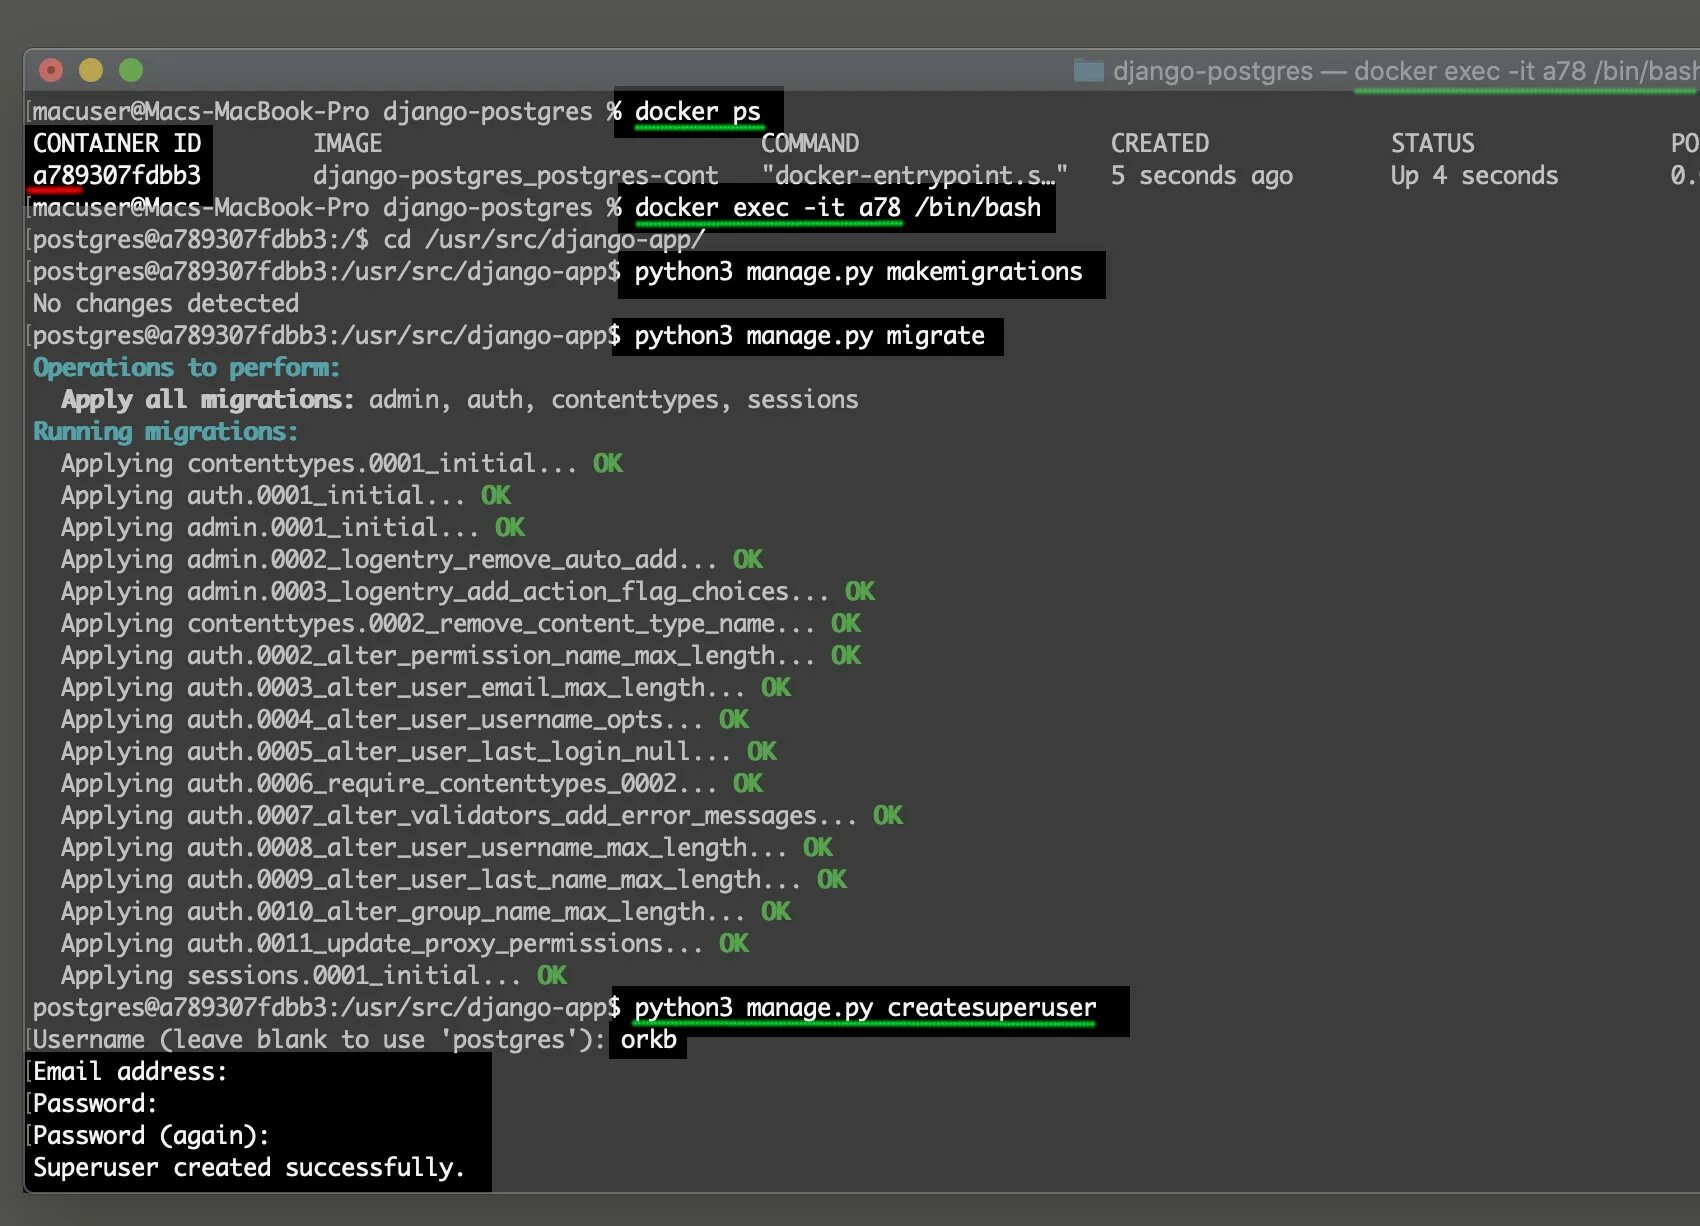This screenshot has height=1226, width=1700.
Task: Click the first 'Password:' prompt
Action: tap(96, 1104)
